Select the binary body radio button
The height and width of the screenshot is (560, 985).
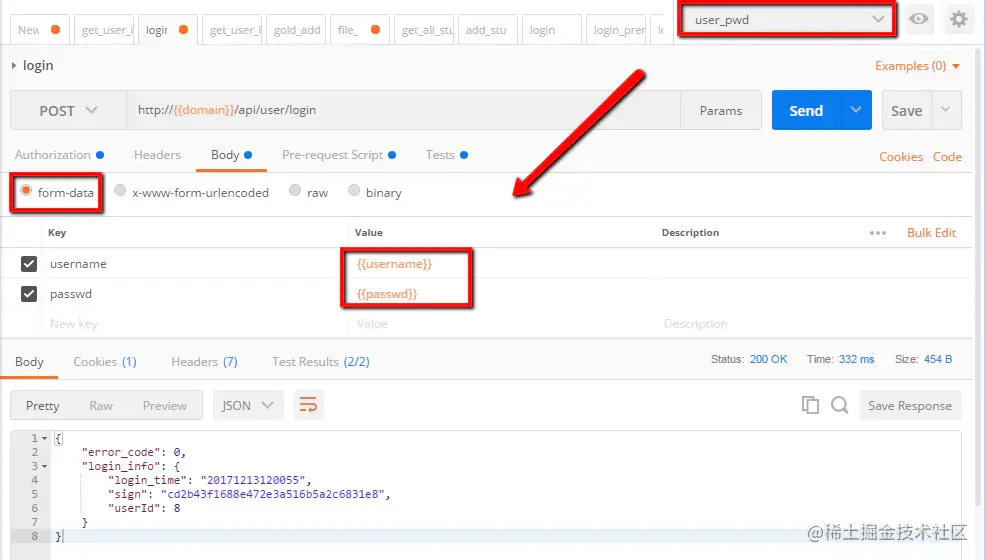(354, 190)
